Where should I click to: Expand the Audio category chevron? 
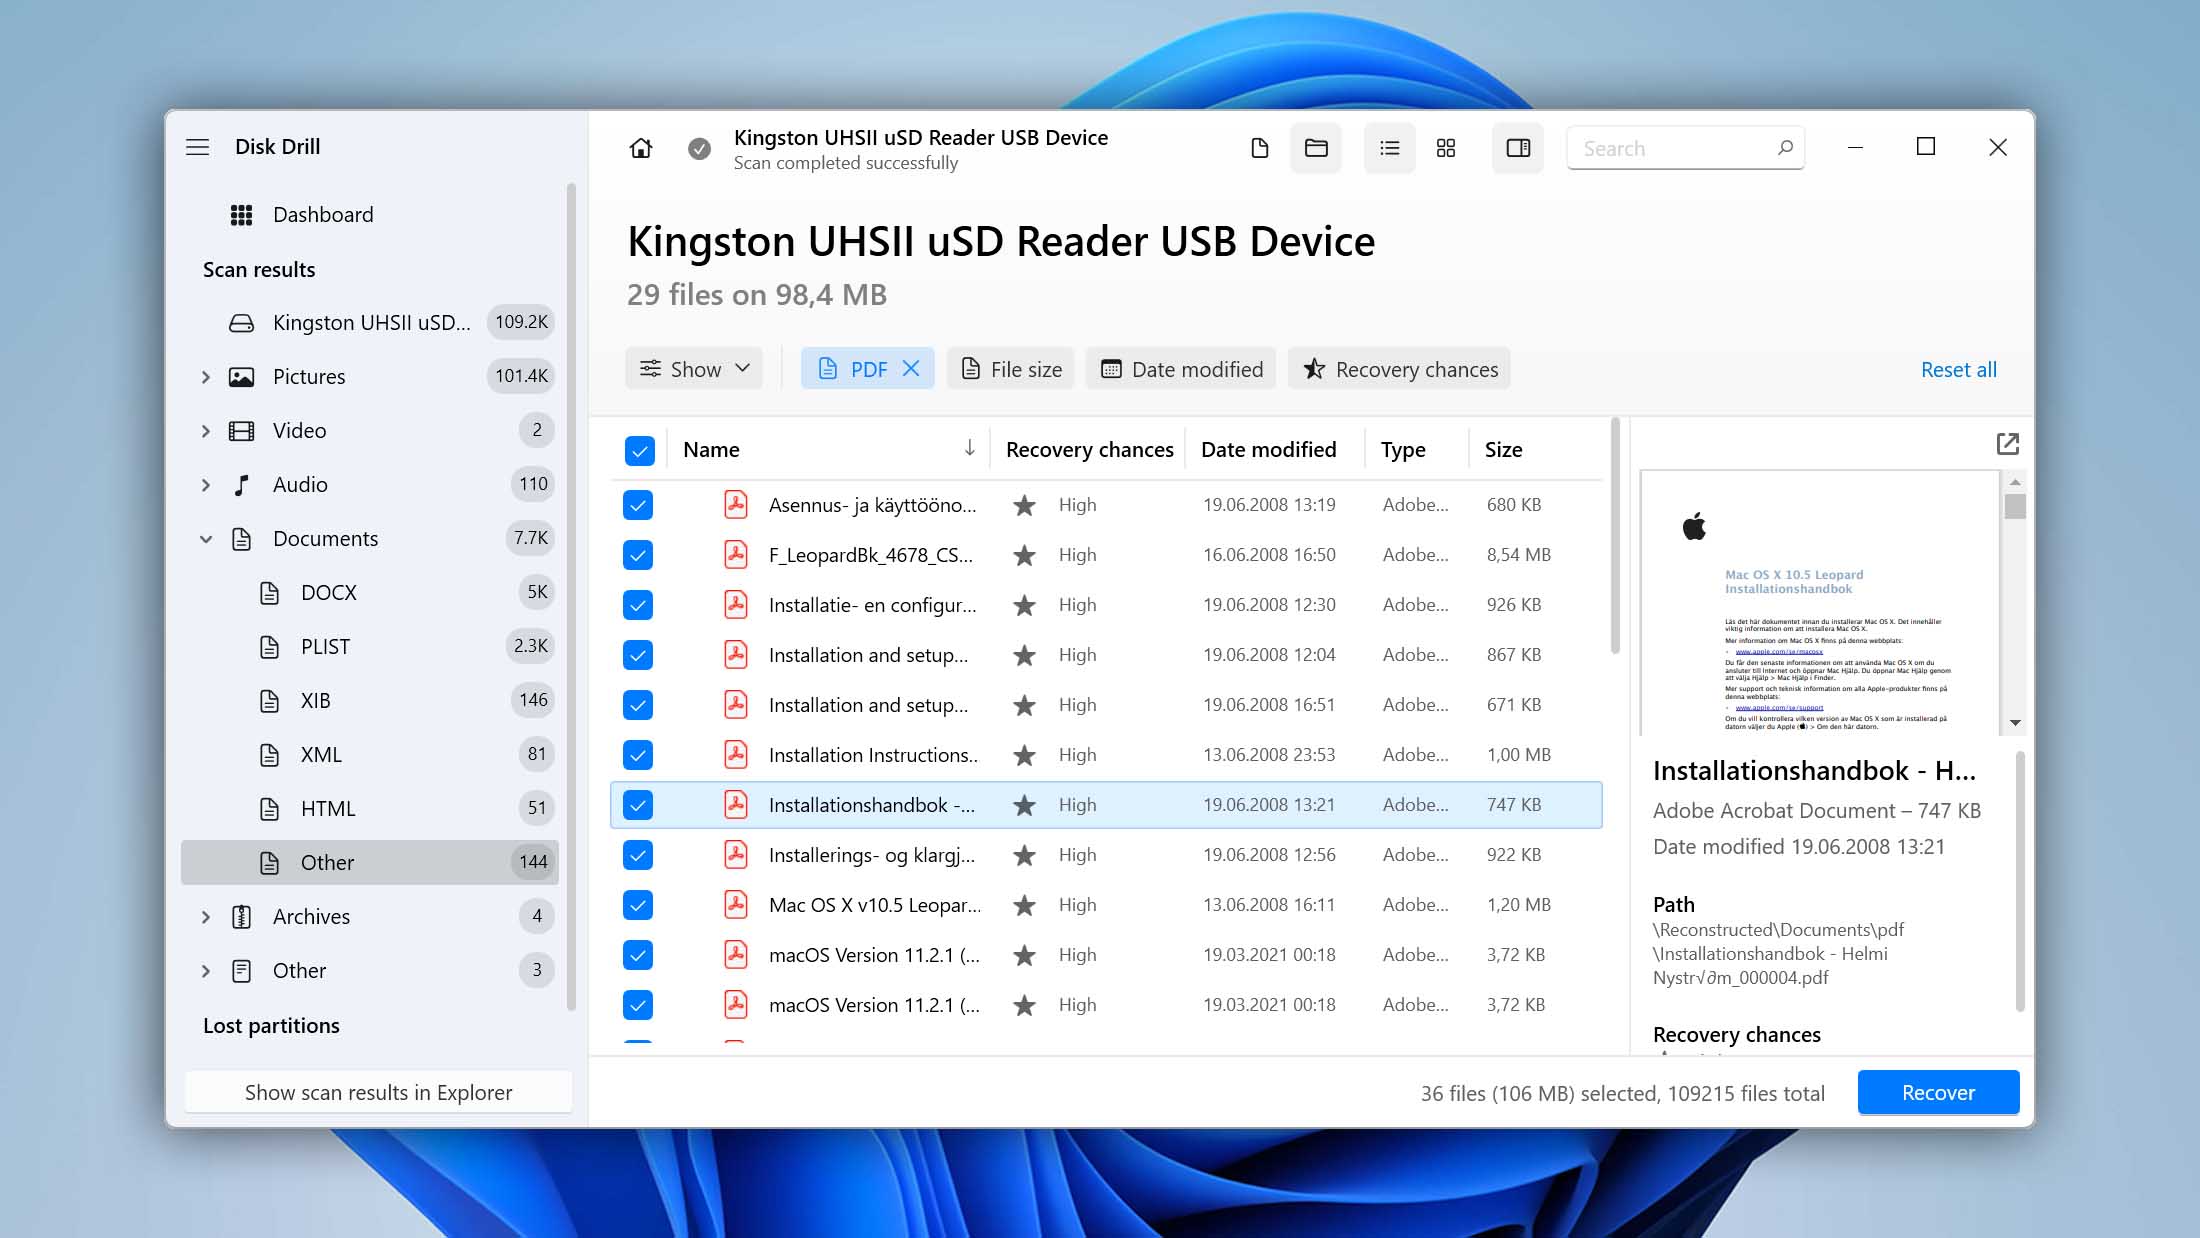206,485
